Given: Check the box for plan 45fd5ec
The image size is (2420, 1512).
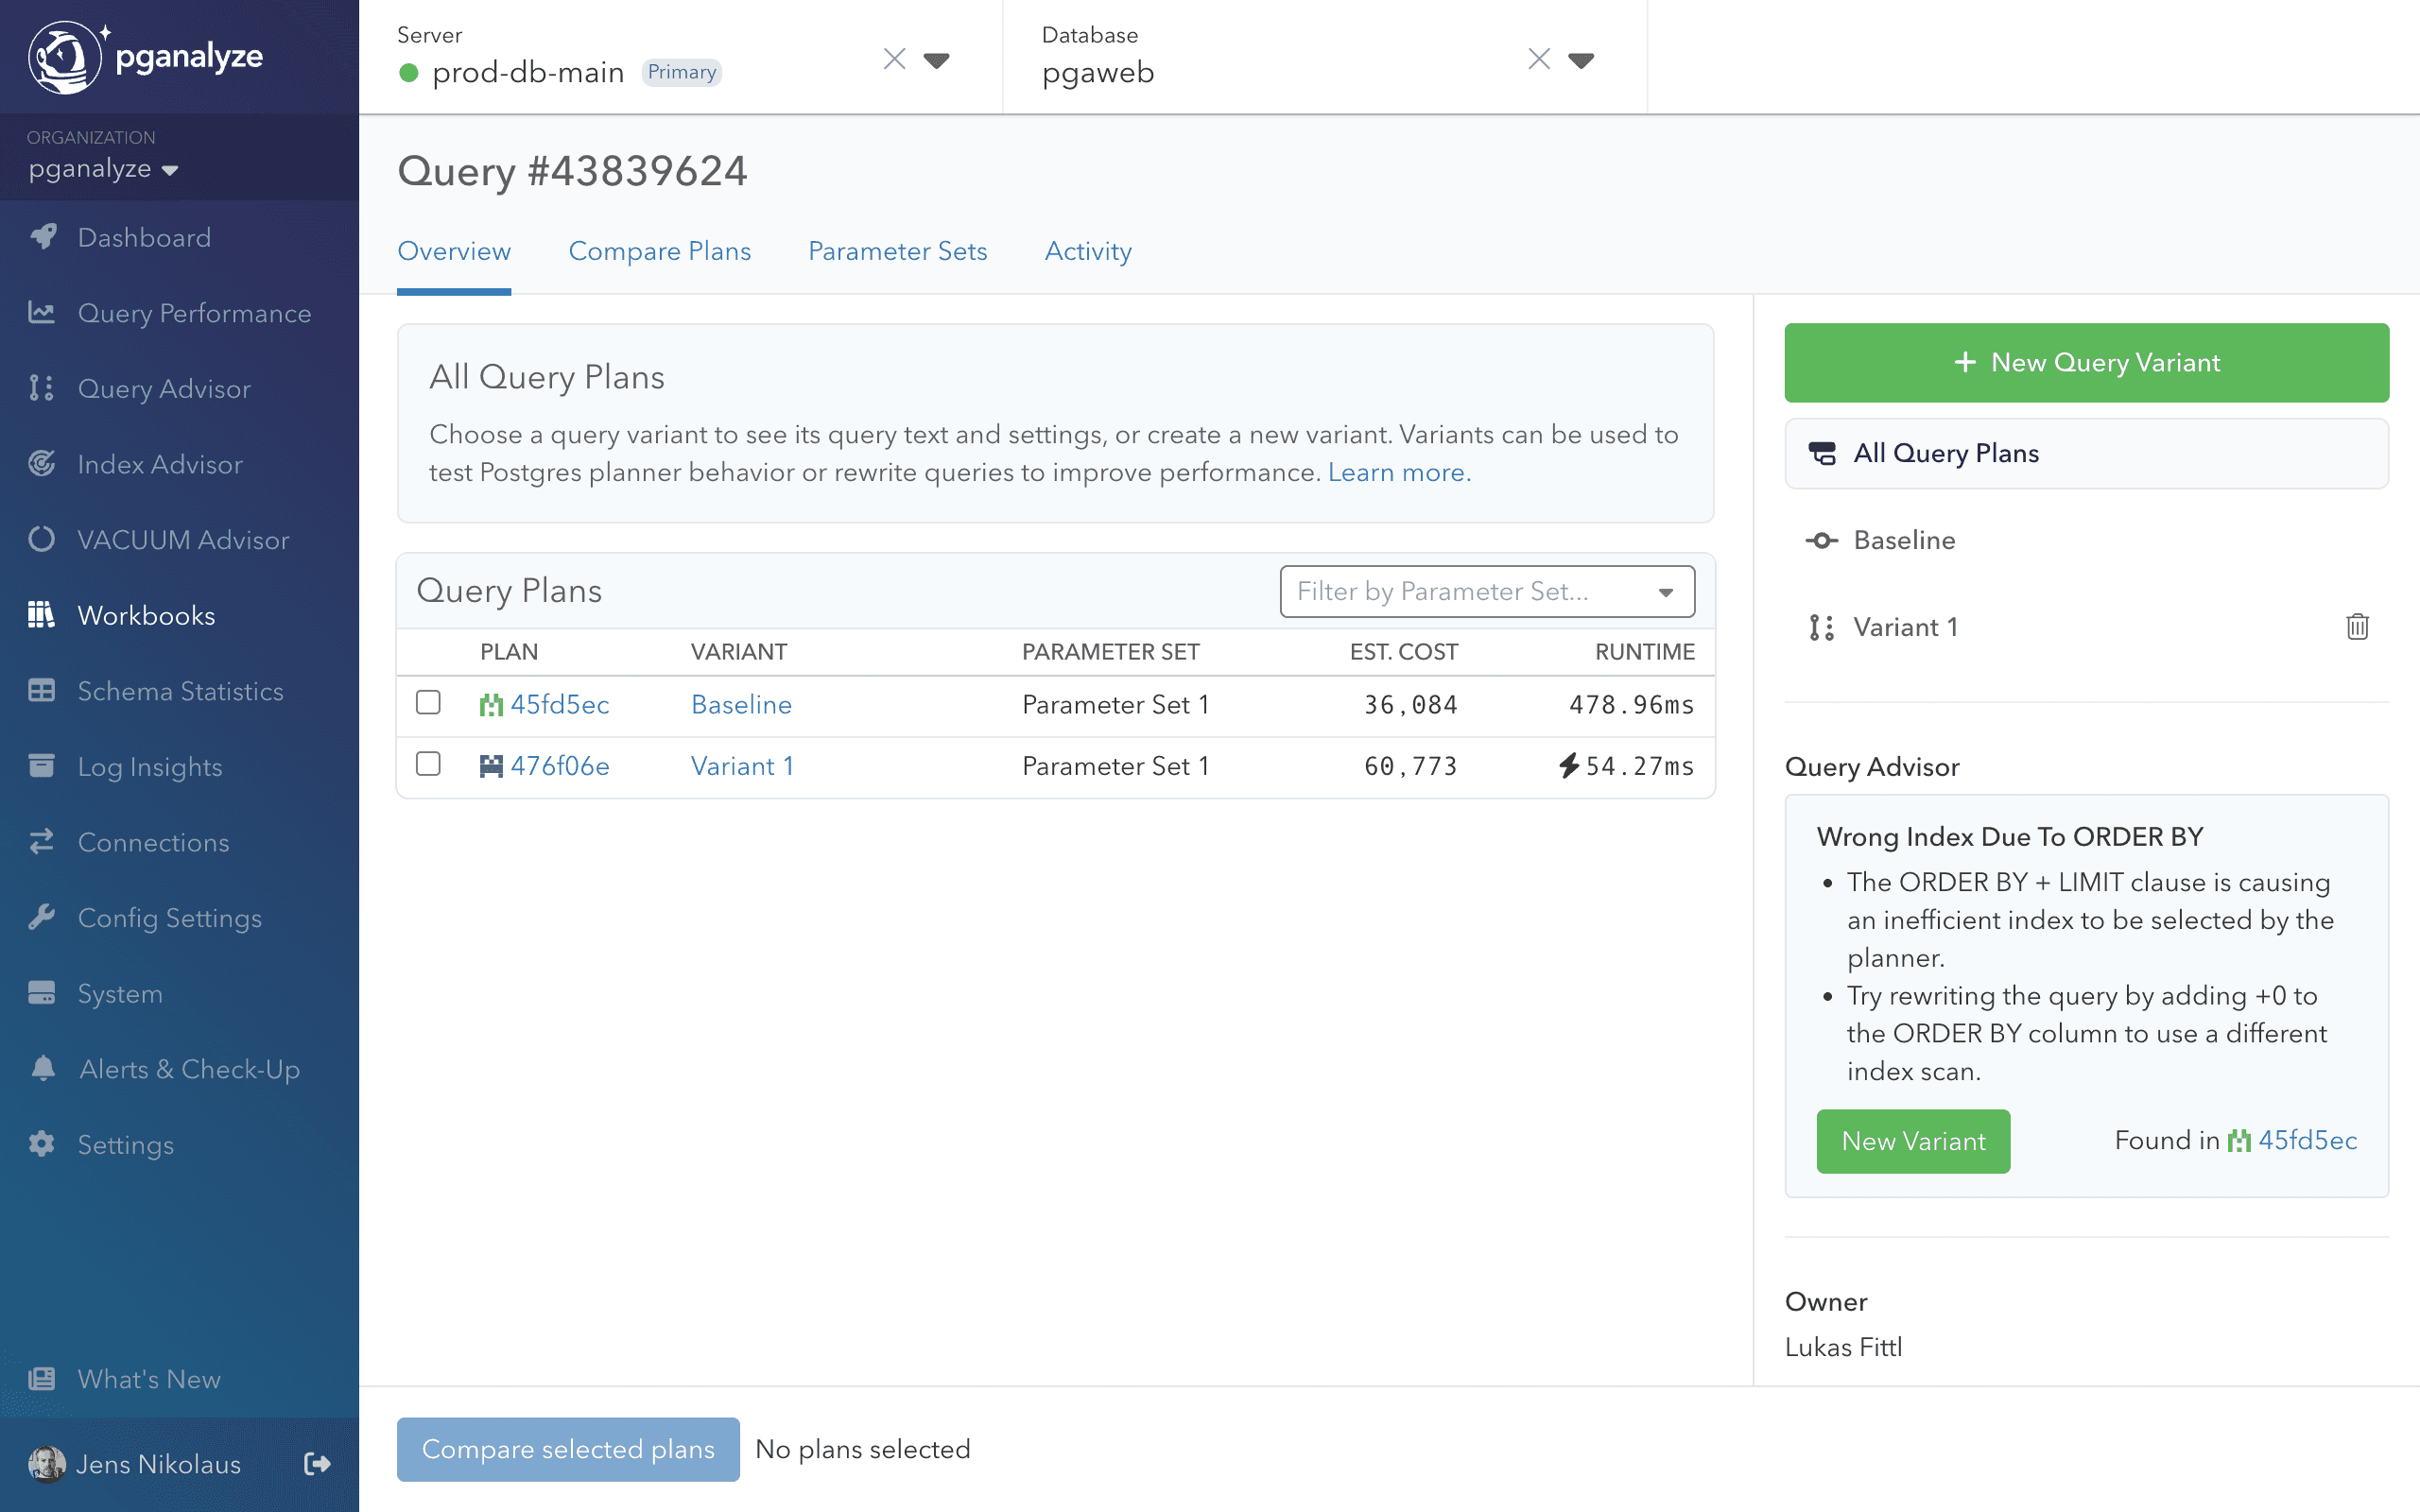Looking at the screenshot, I should [x=428, y=703].
